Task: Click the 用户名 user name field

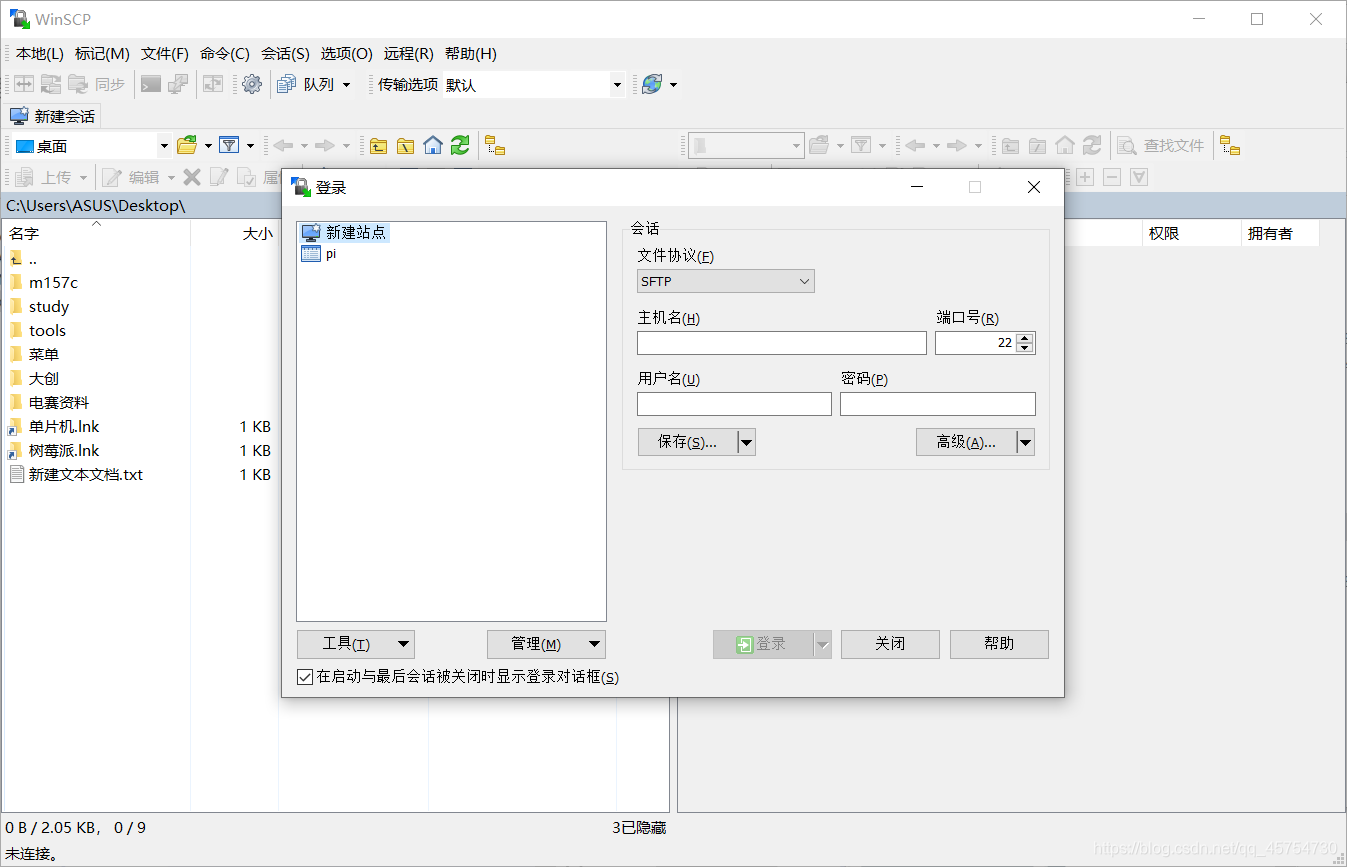Action: [x=734, y=404]
